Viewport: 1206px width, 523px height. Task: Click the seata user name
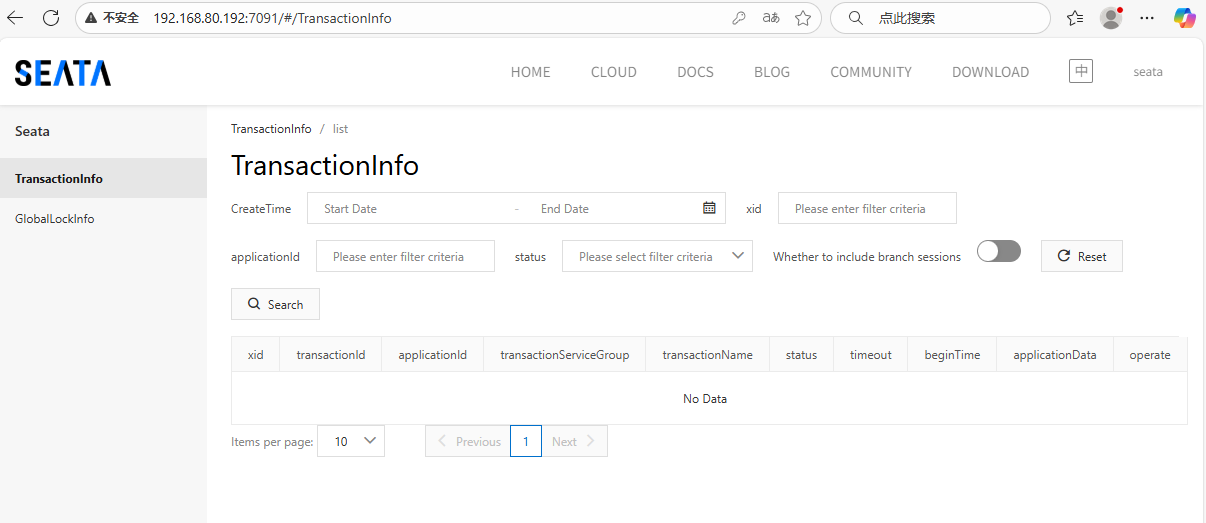(1148, 72)
